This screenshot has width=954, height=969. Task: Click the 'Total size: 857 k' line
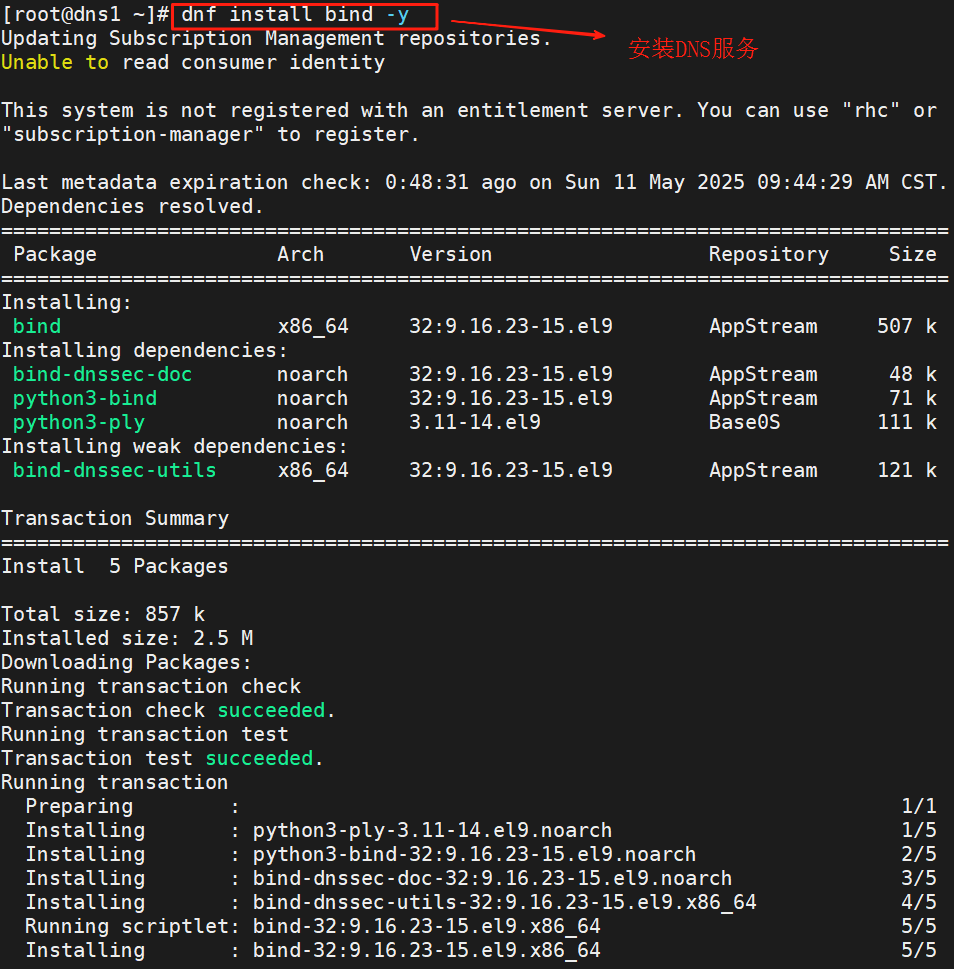(103, 615)
